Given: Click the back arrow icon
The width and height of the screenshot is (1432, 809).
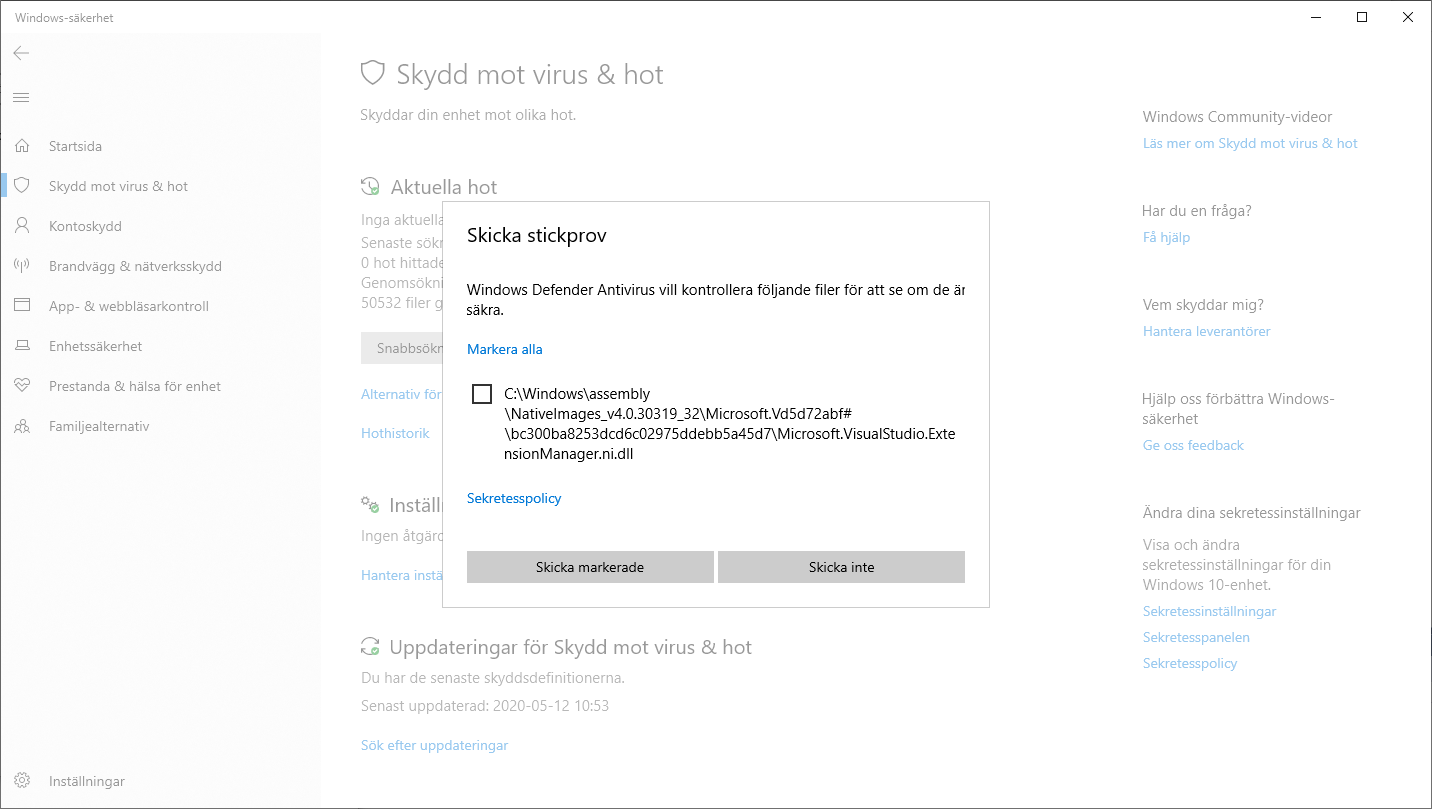Looking at the screenshot, I should pos(21,53).
